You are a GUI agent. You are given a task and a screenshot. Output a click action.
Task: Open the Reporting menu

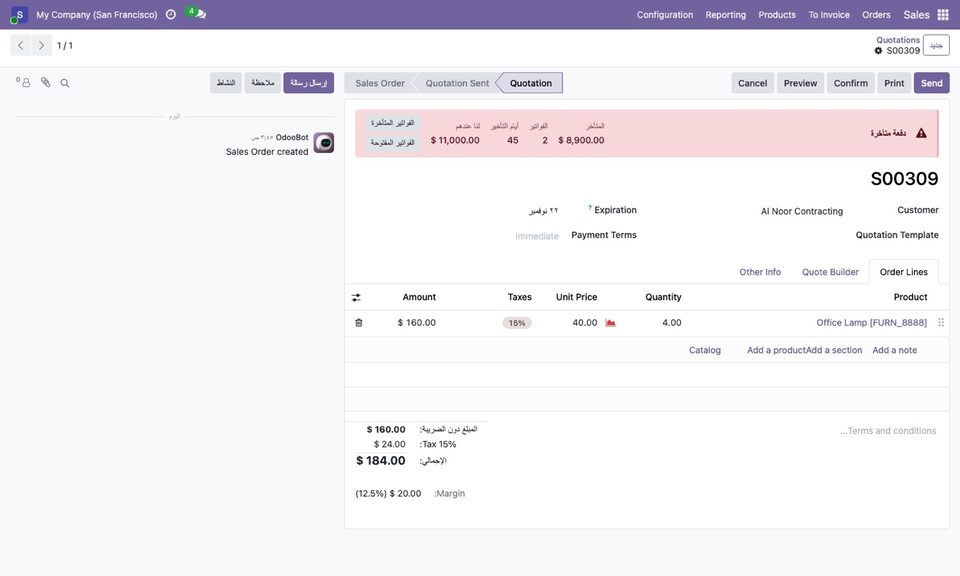[726, 15]
